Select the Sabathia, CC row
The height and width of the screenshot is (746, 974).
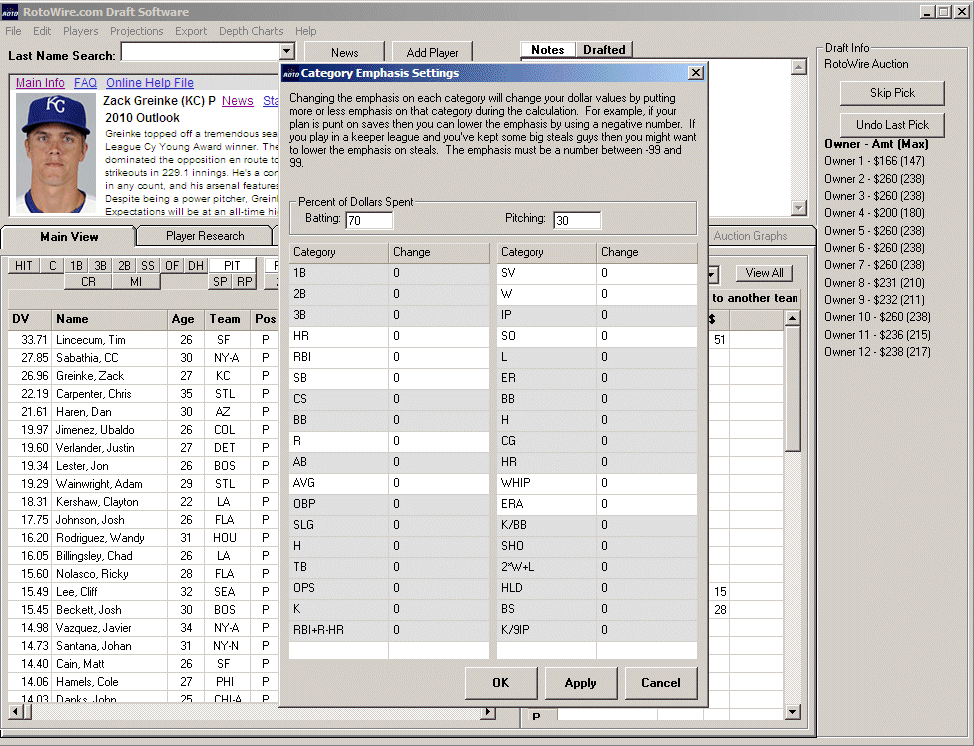tap(143, 358)
